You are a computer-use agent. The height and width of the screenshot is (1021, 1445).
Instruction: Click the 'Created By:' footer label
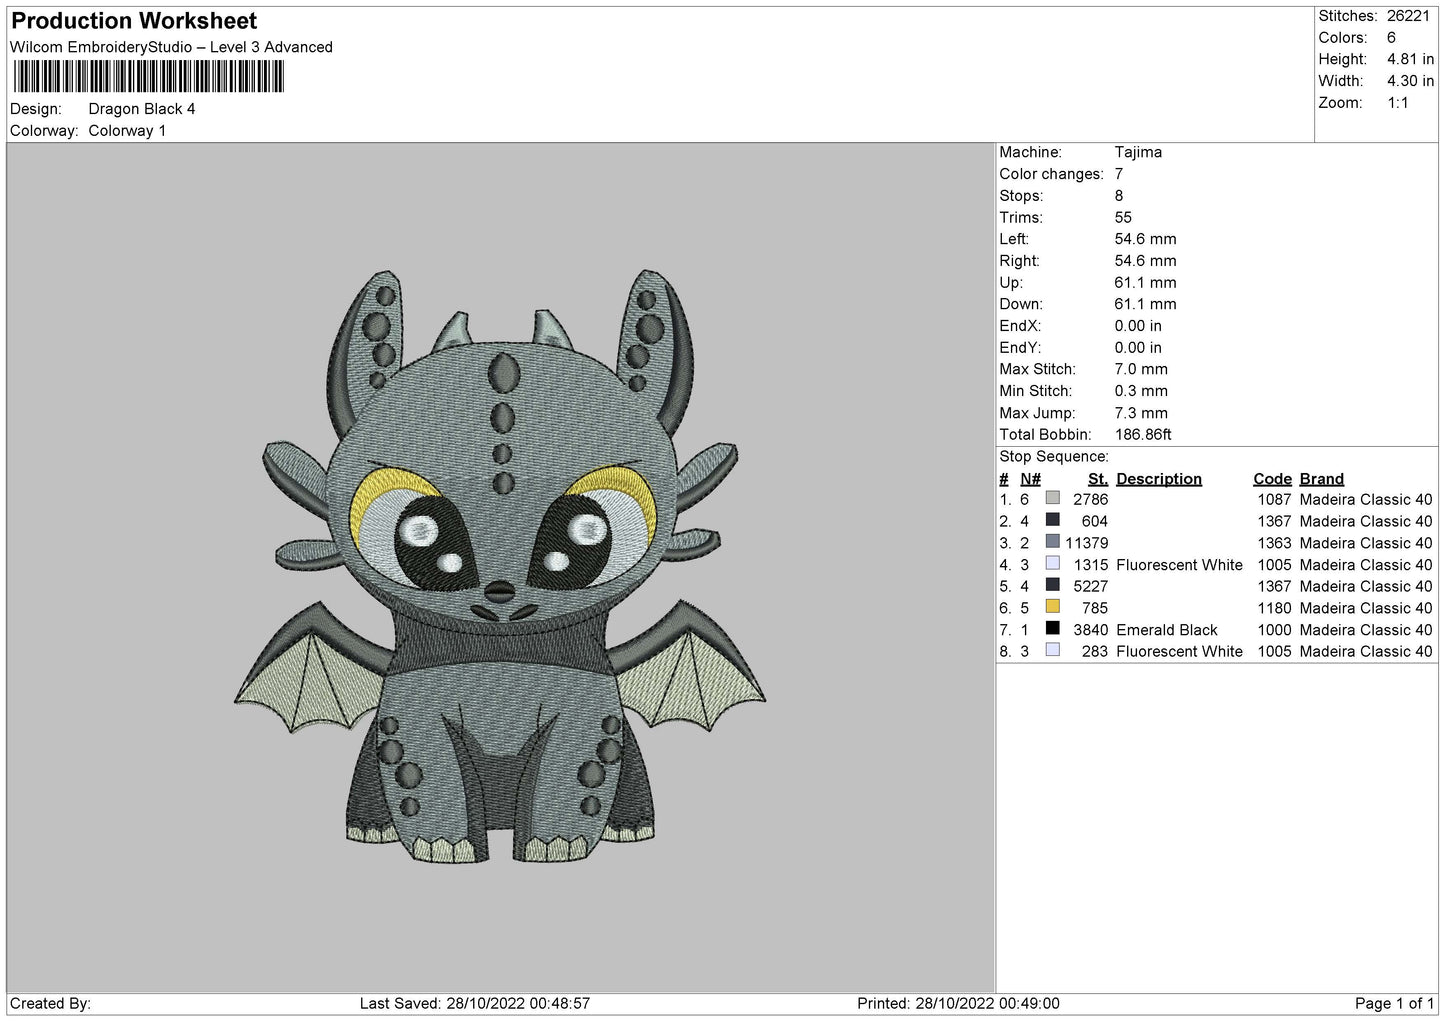click(50, 1003)
